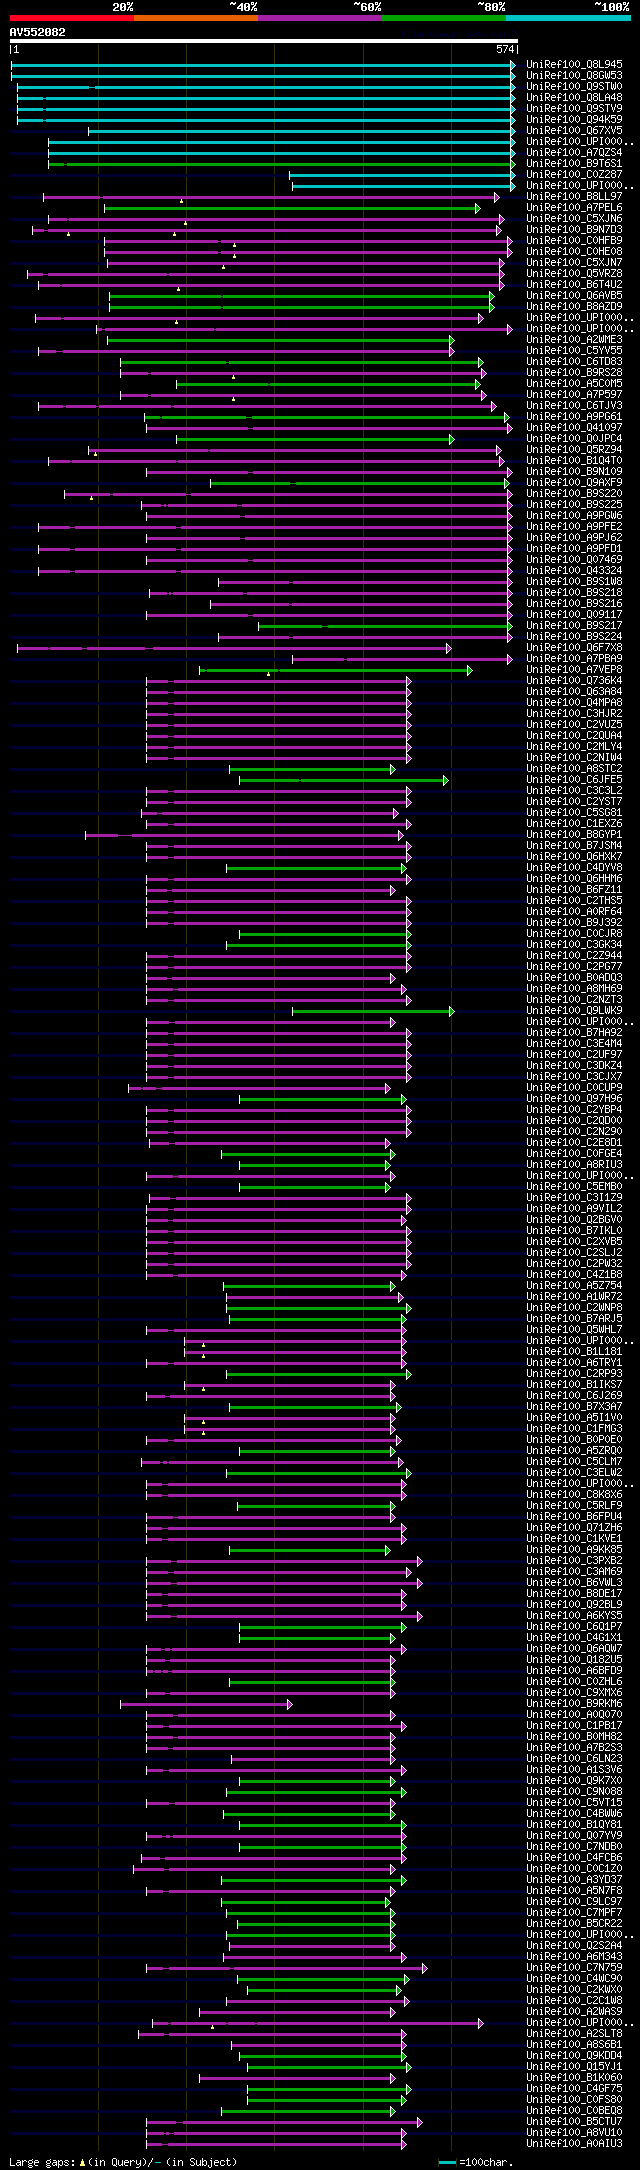The width and height of the screenshot is (640, 2170).
Task: Click the purple ~60% identity color swatch
Action: [x=320, y=18]
